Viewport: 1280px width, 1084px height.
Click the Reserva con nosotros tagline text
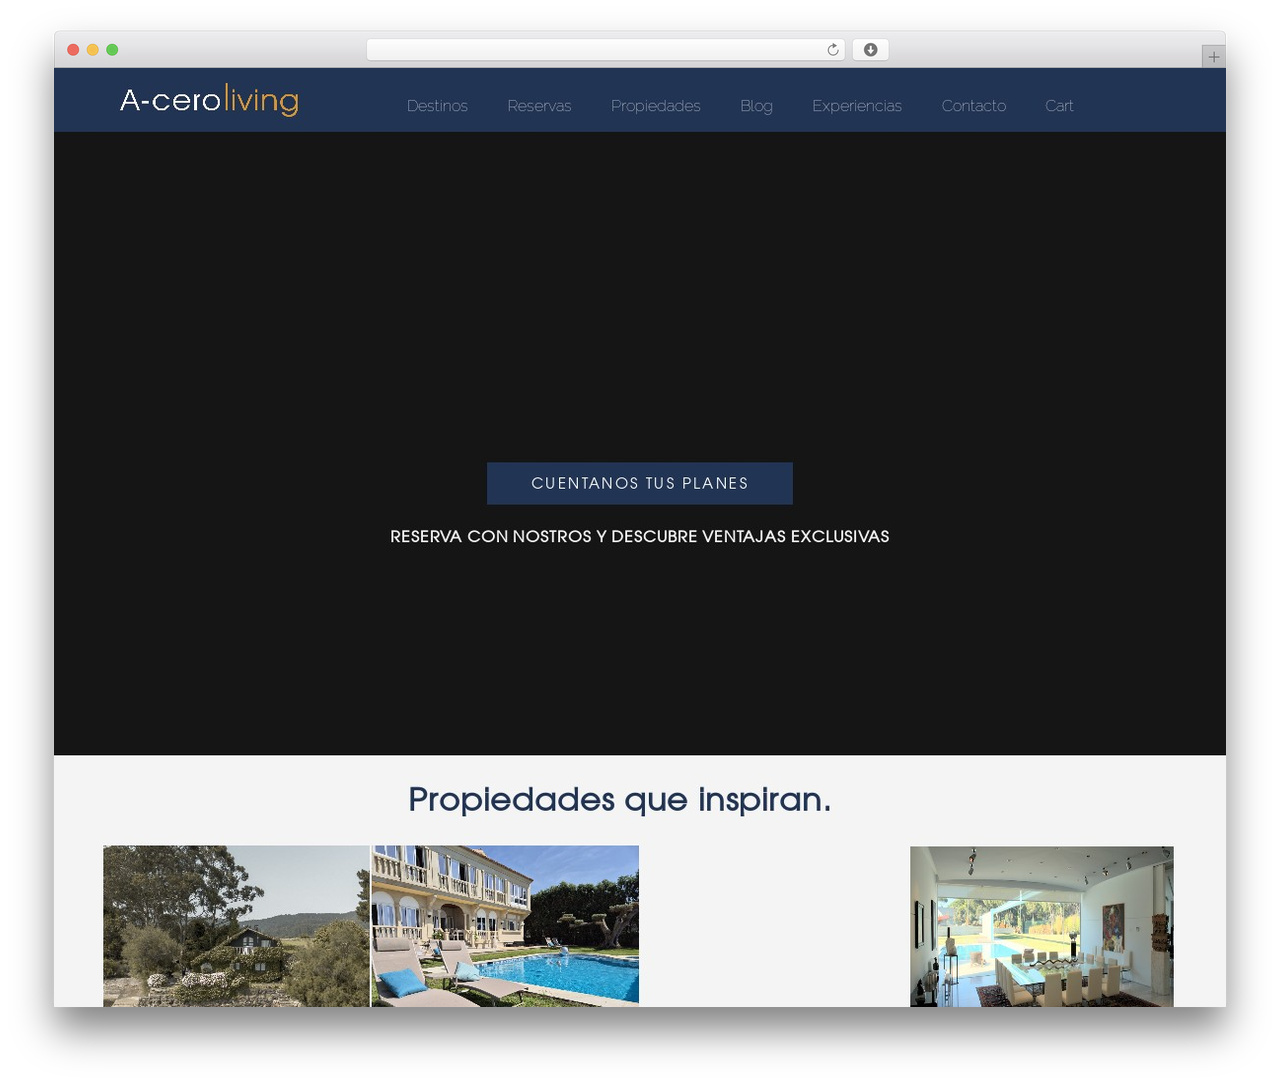[640, 537]
